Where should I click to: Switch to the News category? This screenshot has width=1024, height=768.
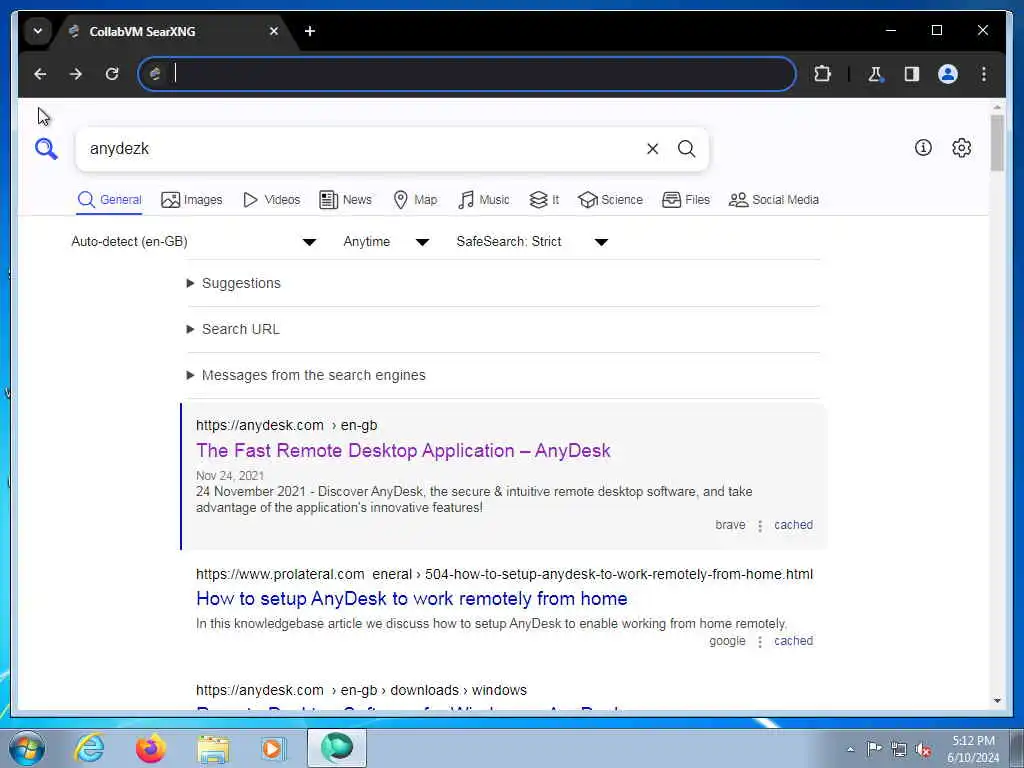click(x=345, y=200)
